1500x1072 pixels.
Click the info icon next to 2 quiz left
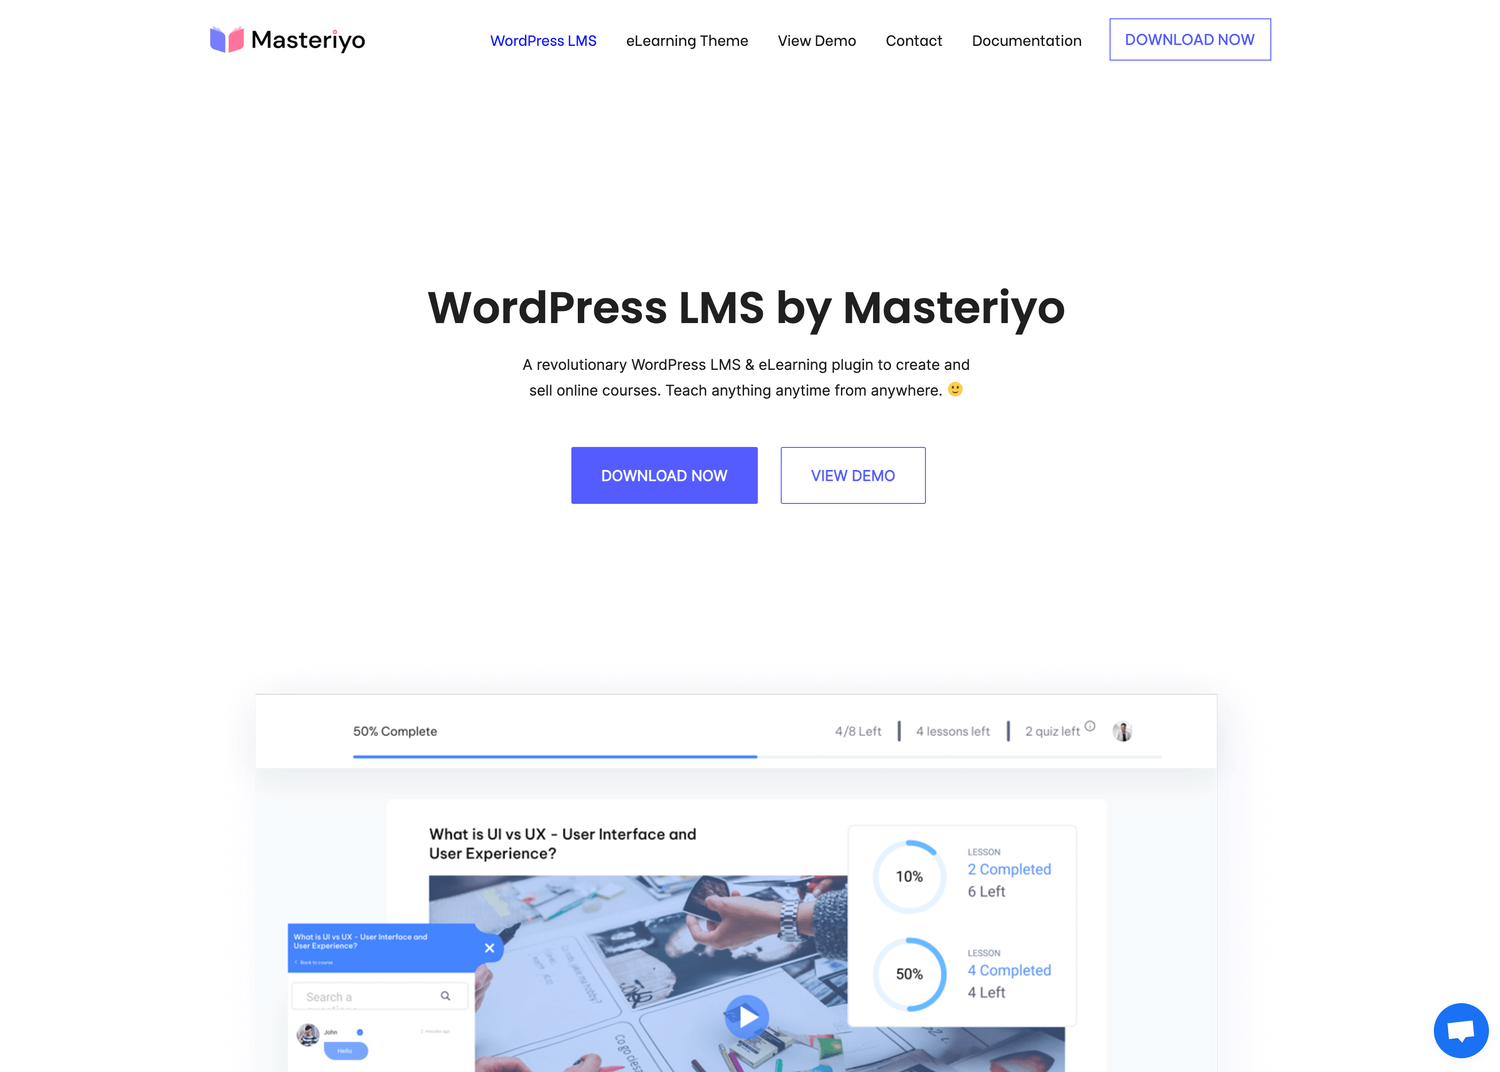(x=1090, y=726)
